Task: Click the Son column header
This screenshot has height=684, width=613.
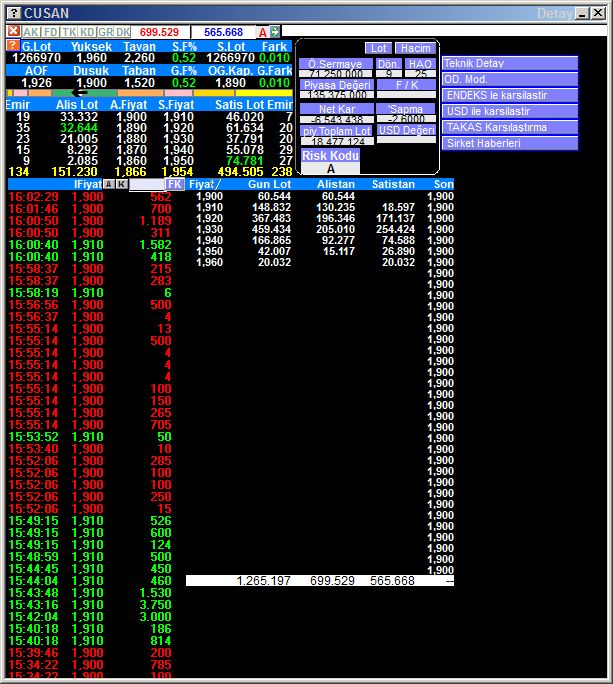Action: point(444,184)
